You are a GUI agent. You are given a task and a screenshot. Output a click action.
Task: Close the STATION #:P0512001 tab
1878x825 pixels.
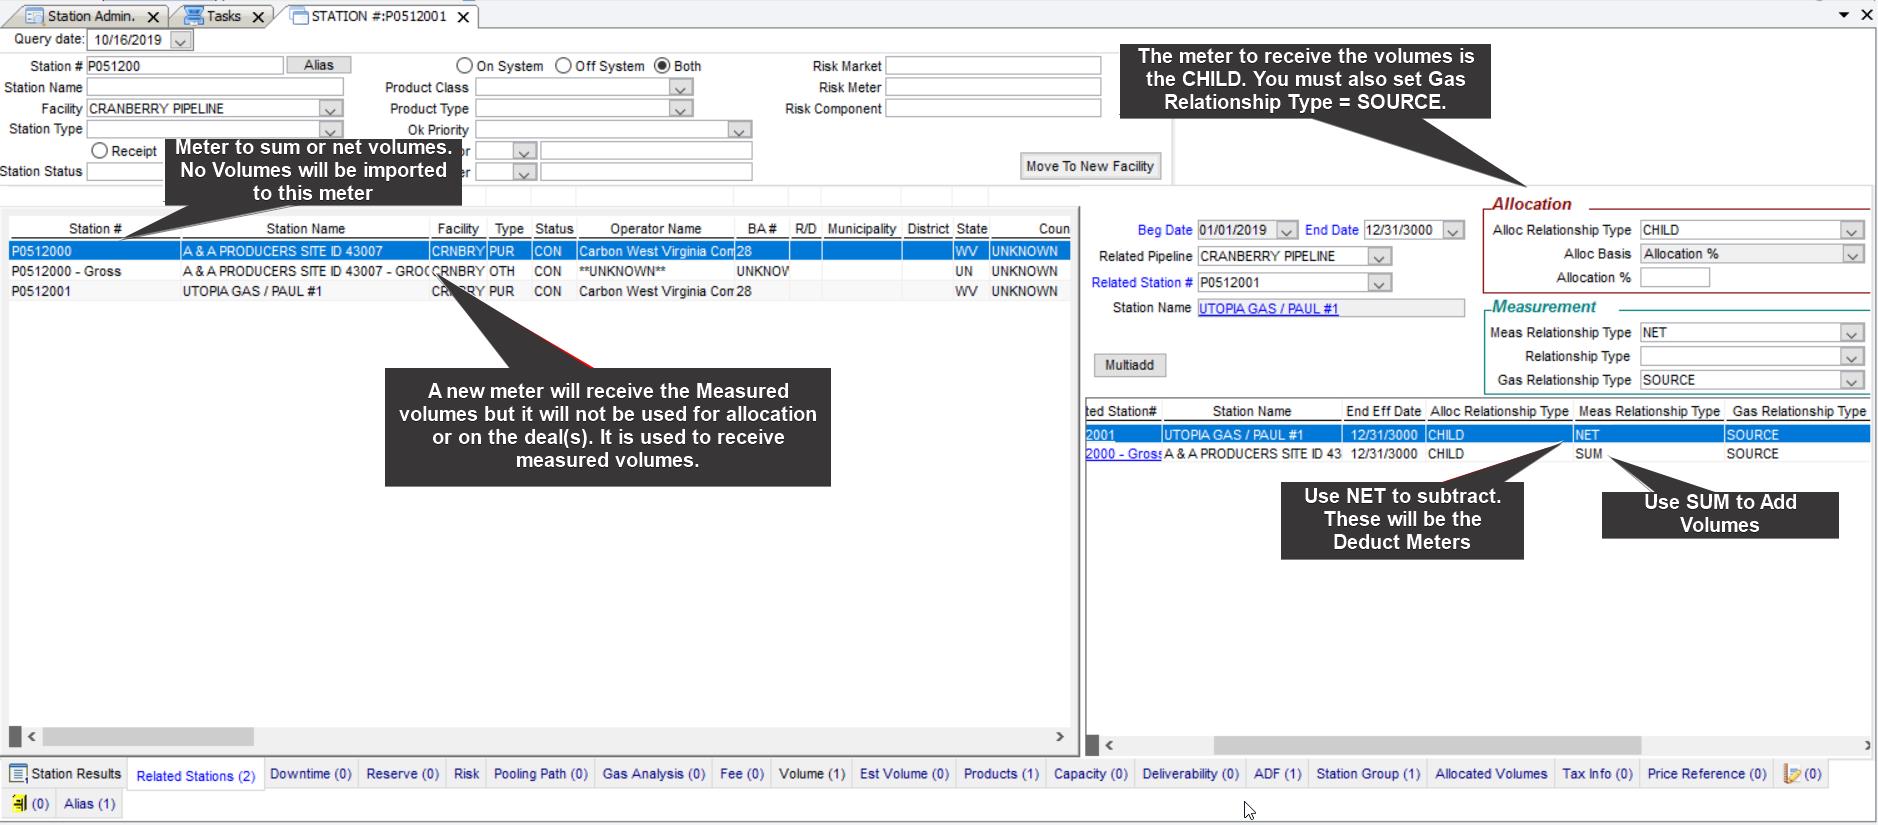[463, 17]
